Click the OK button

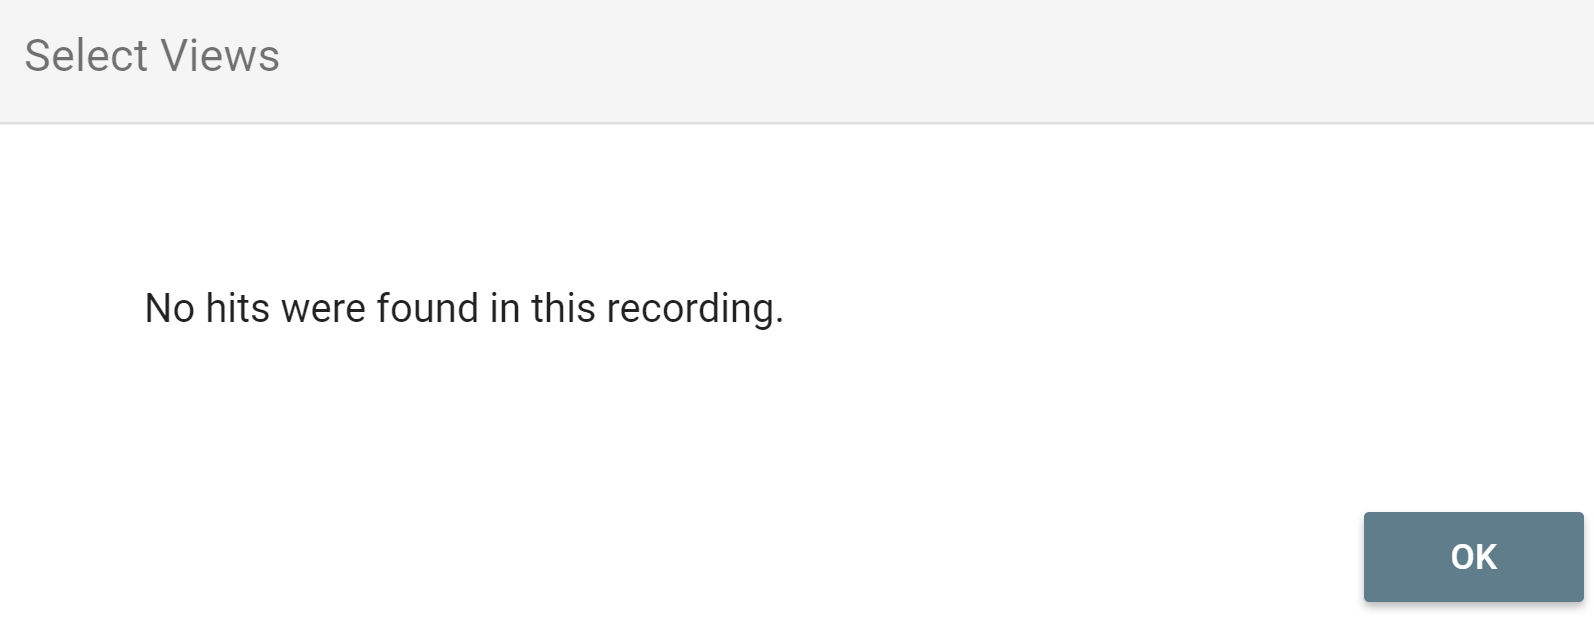coord(1473,557)
